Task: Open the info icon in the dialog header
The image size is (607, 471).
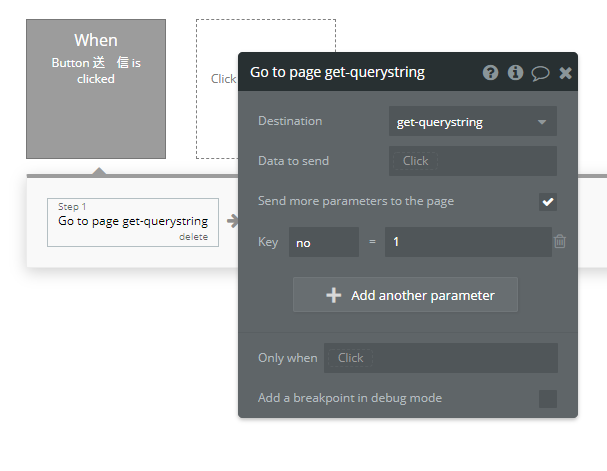Action: [515, 72]
